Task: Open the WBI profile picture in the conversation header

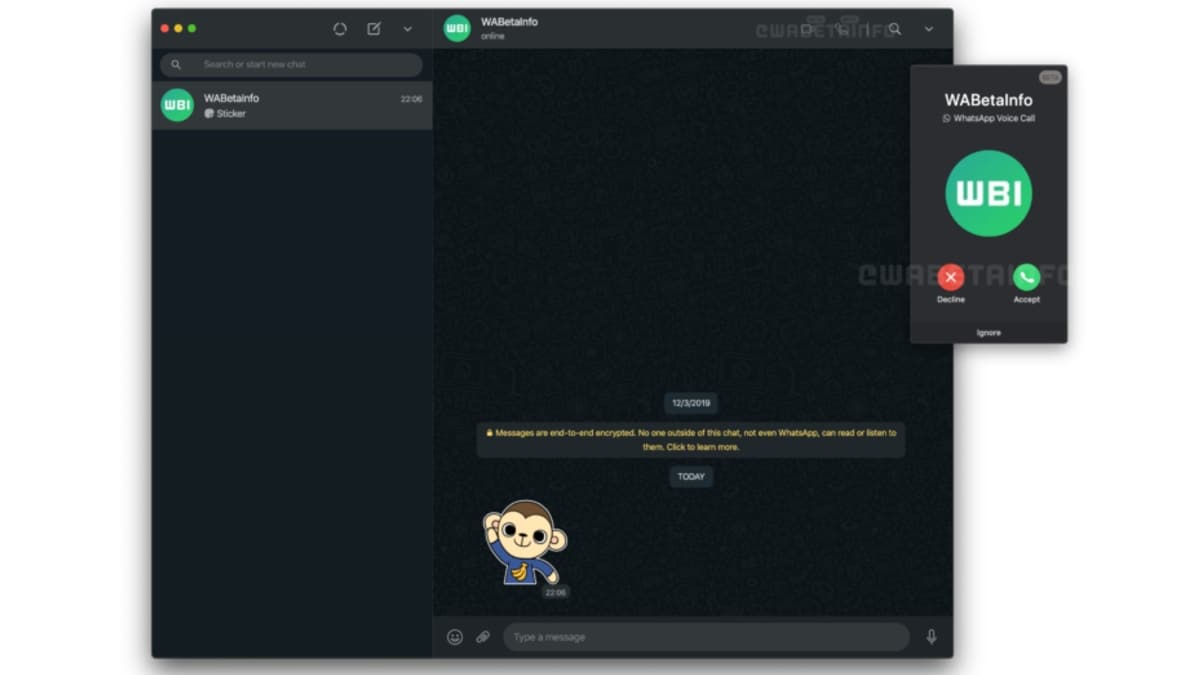Action: pyautogui.click(x=457, y=29)
